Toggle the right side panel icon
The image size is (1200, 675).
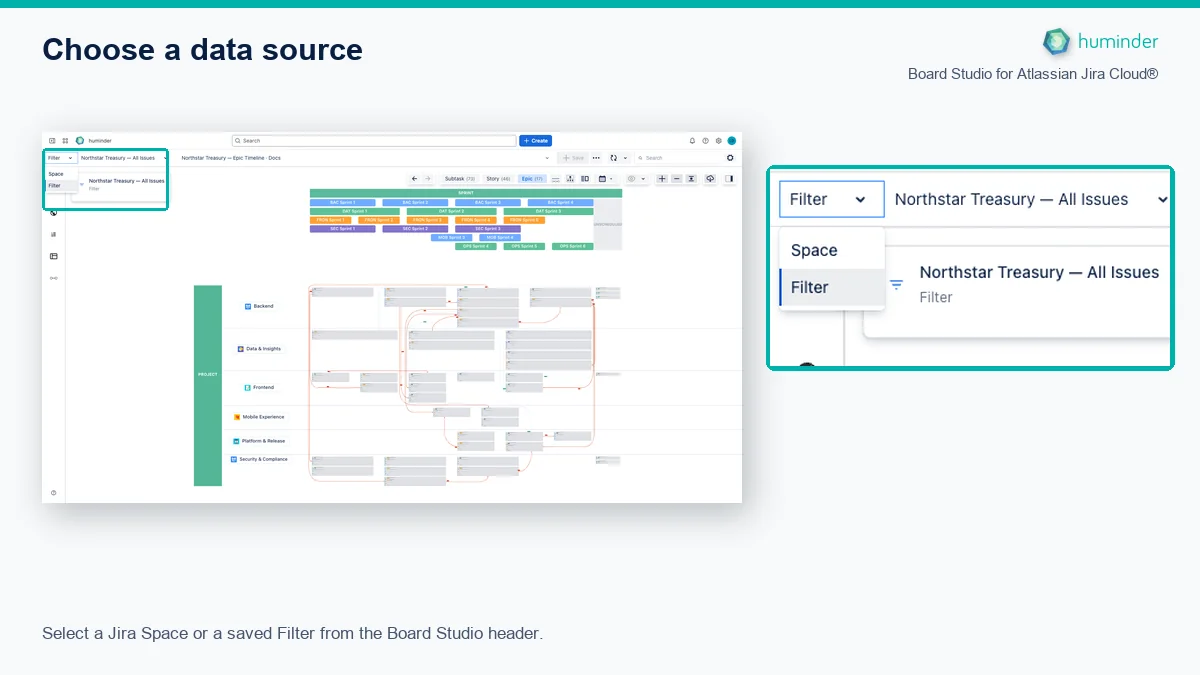(729, 179)
